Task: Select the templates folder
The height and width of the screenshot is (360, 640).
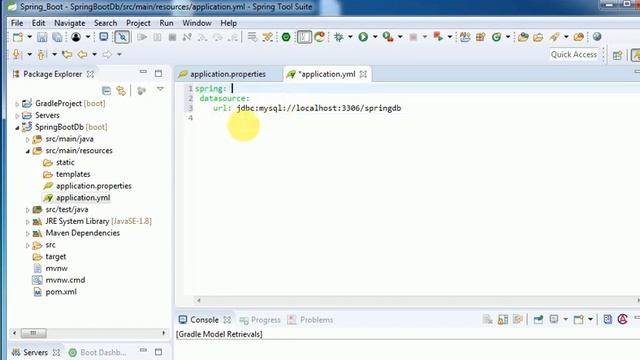Action: pyautogui.click(x=73, y=174)
